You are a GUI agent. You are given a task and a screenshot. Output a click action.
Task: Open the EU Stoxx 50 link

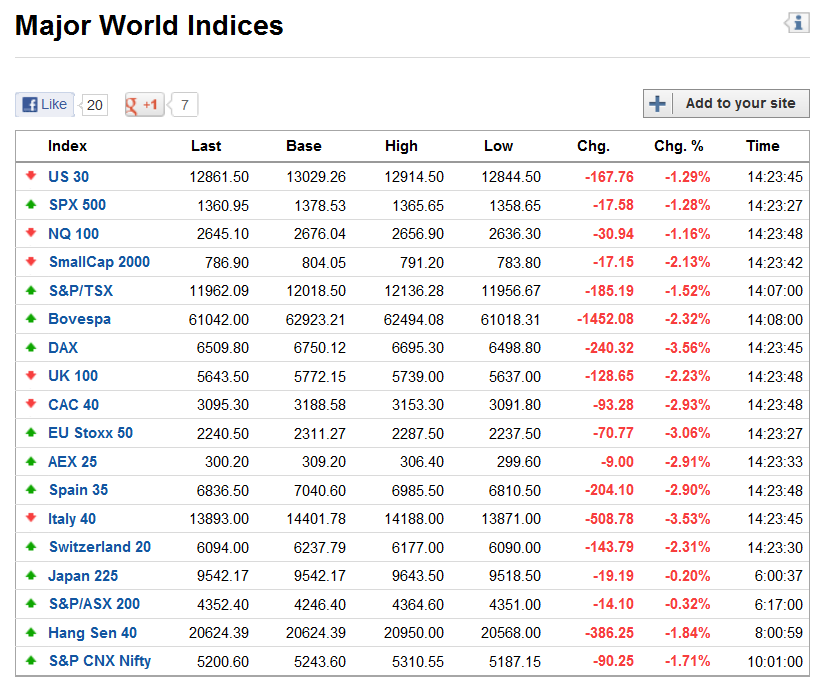point(90,433)
